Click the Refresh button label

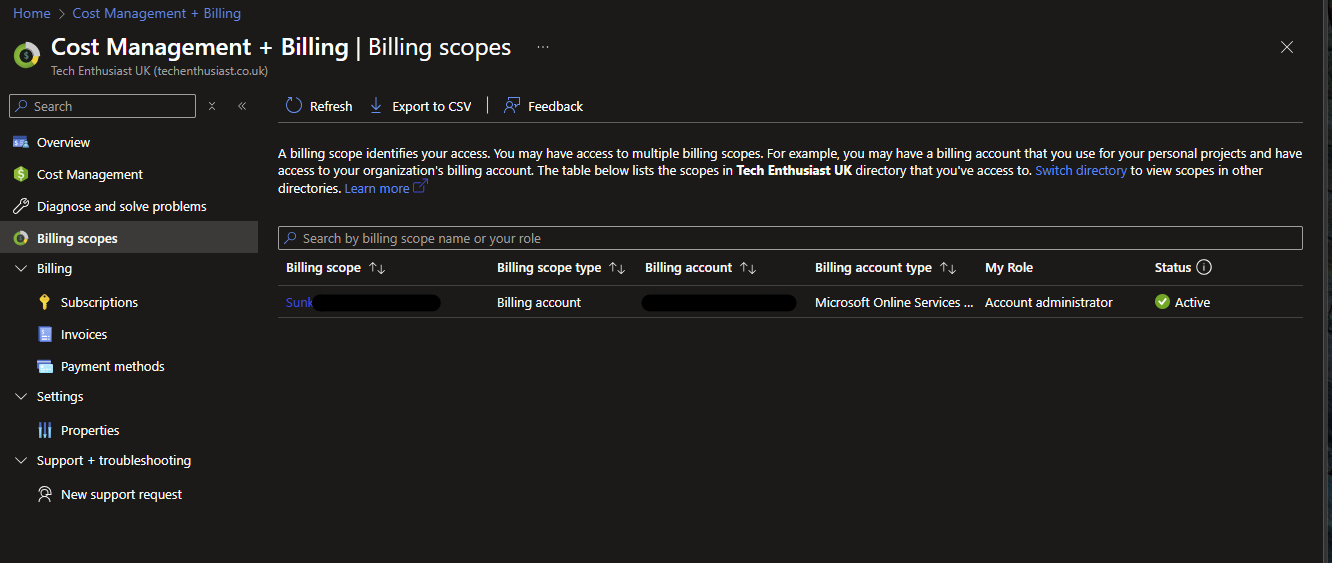coord(331,106)
